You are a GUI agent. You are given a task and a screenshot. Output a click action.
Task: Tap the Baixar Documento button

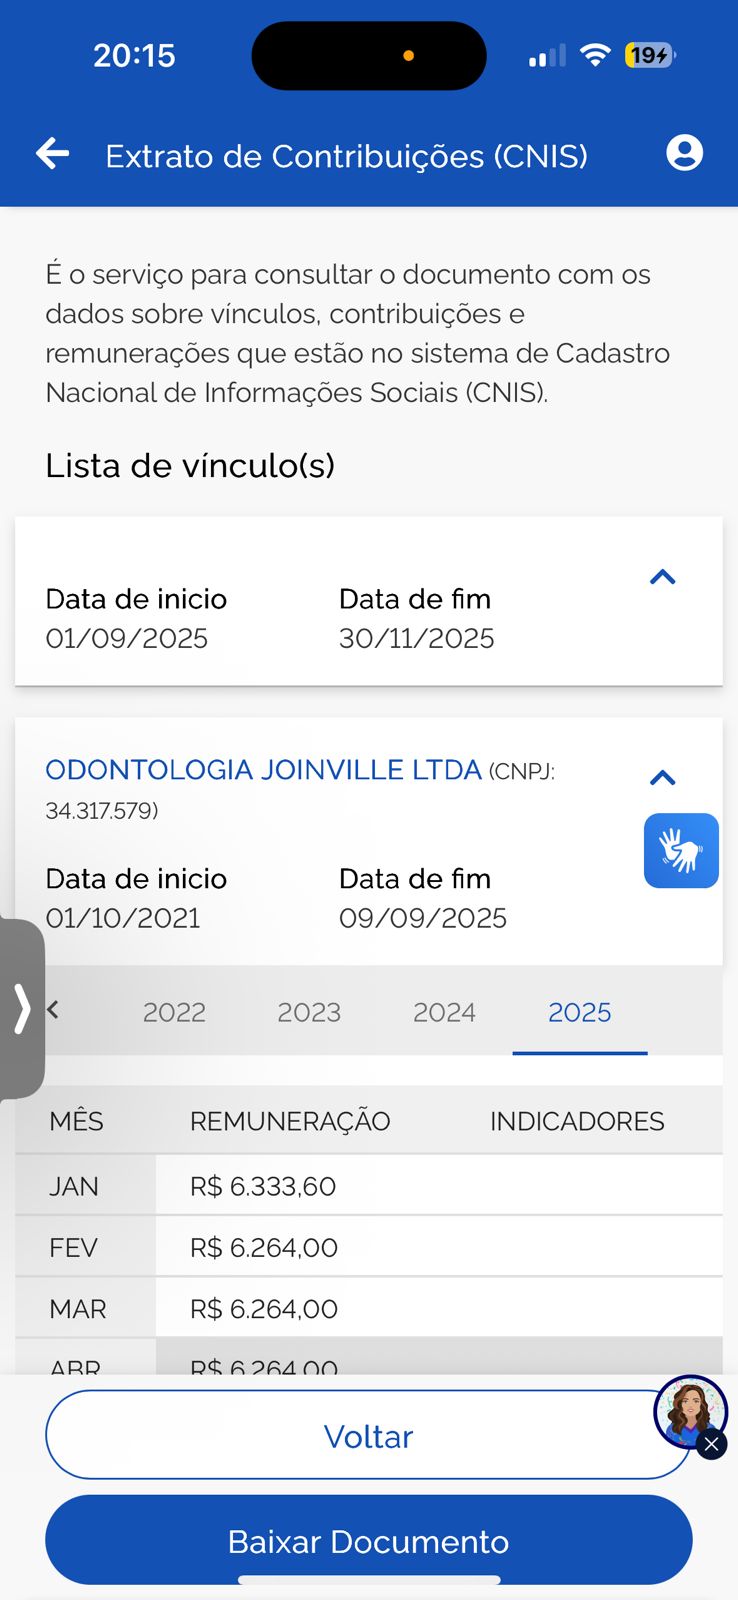[368, 1541]
